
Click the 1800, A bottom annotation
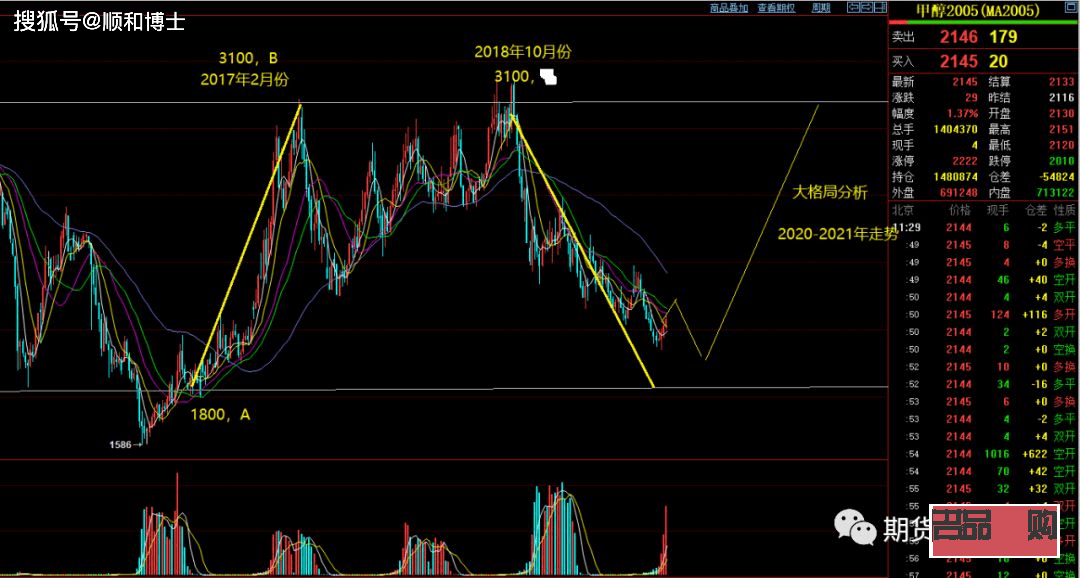[x=220, y=414]
